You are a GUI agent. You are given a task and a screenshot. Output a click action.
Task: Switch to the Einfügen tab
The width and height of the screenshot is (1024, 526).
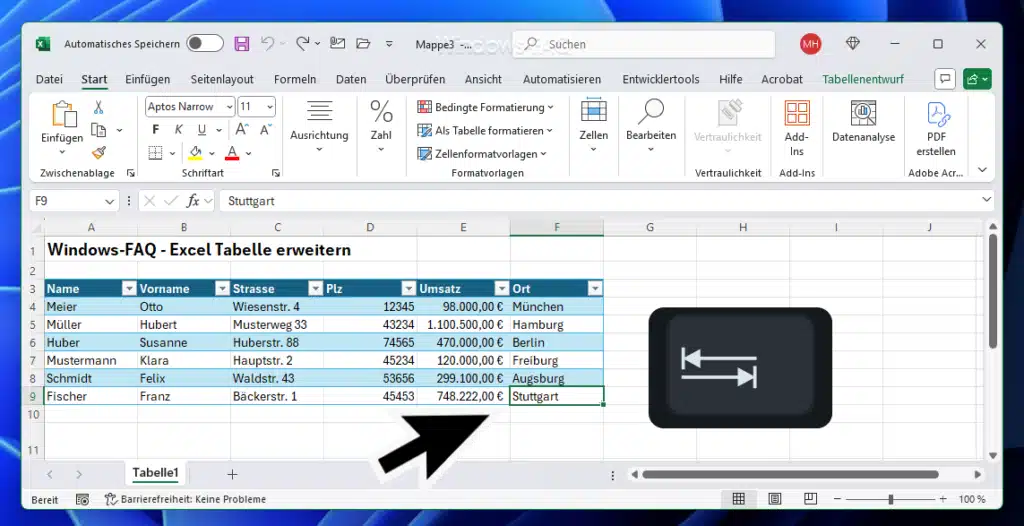148,79
